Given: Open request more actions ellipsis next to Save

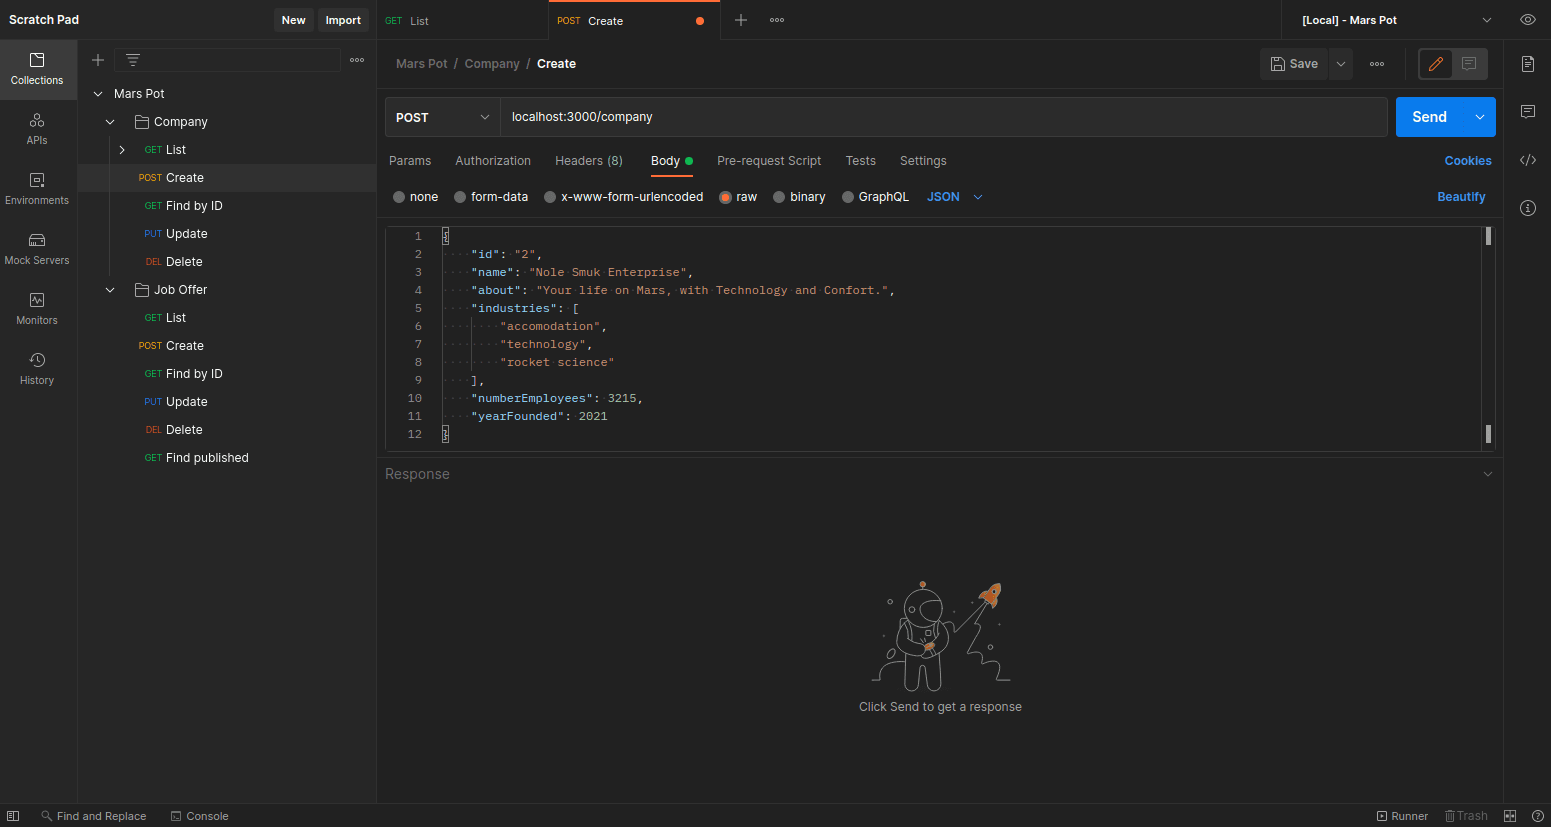Looking at the screenshot, I should coord(1377,64).
